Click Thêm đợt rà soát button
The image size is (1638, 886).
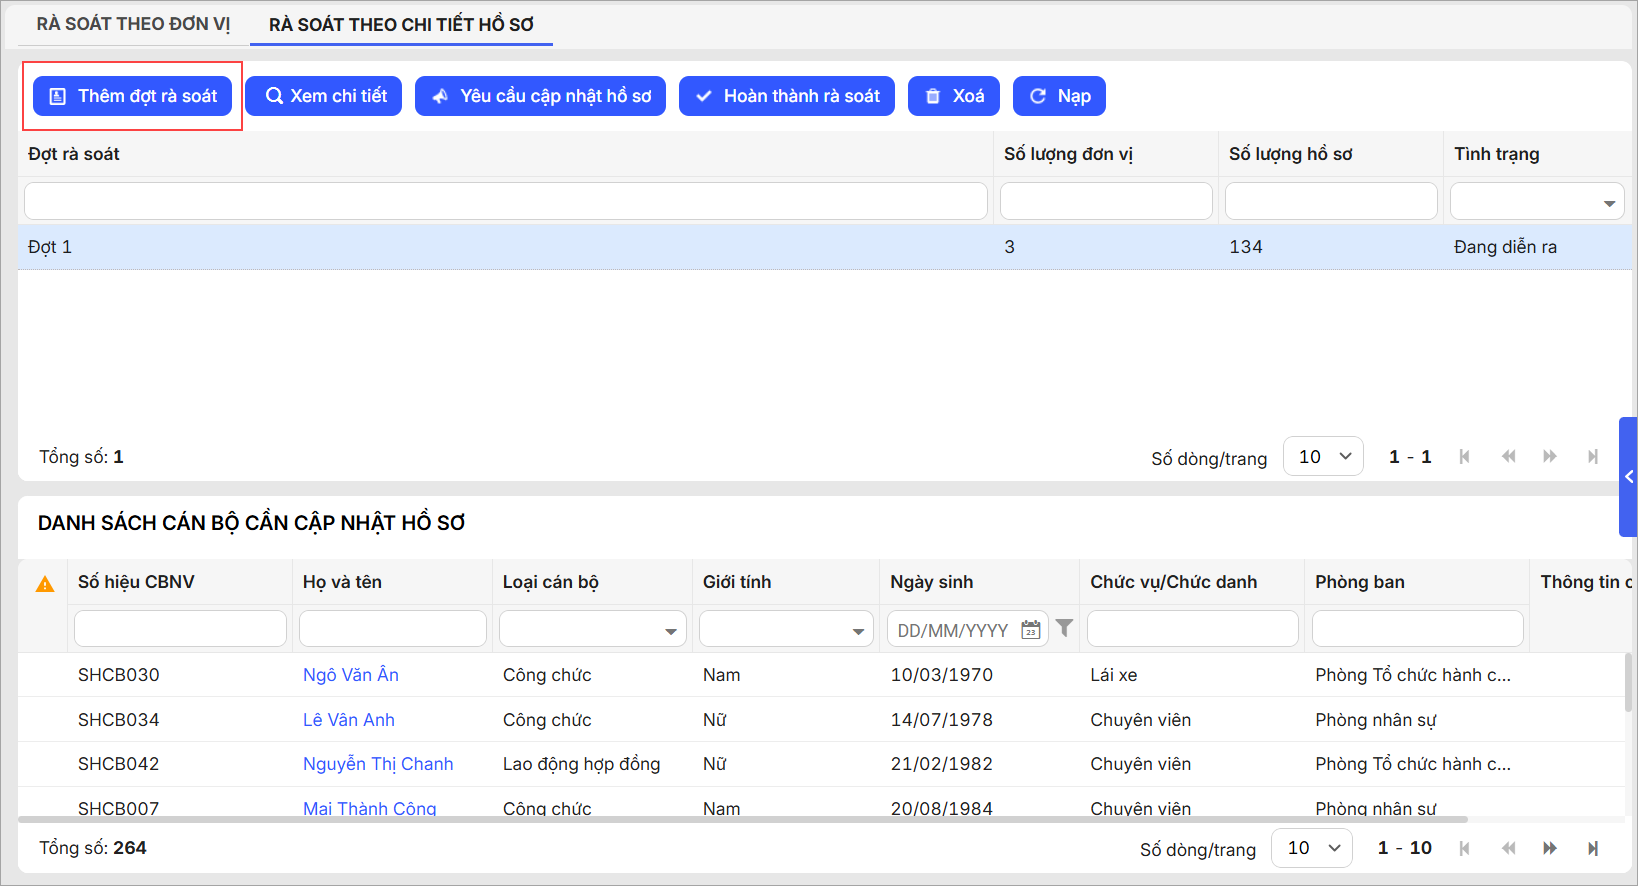[x=133, y=96]
